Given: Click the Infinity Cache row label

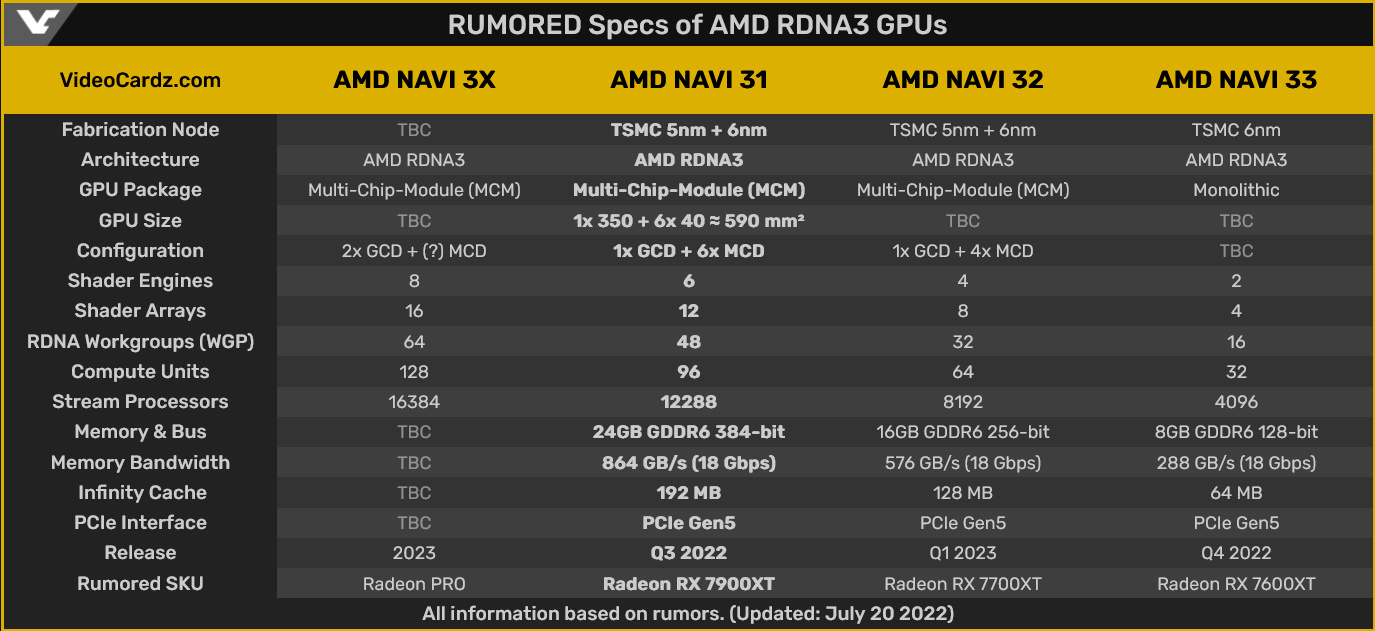Looking at the screenshot, I should [x=142, y=493].
